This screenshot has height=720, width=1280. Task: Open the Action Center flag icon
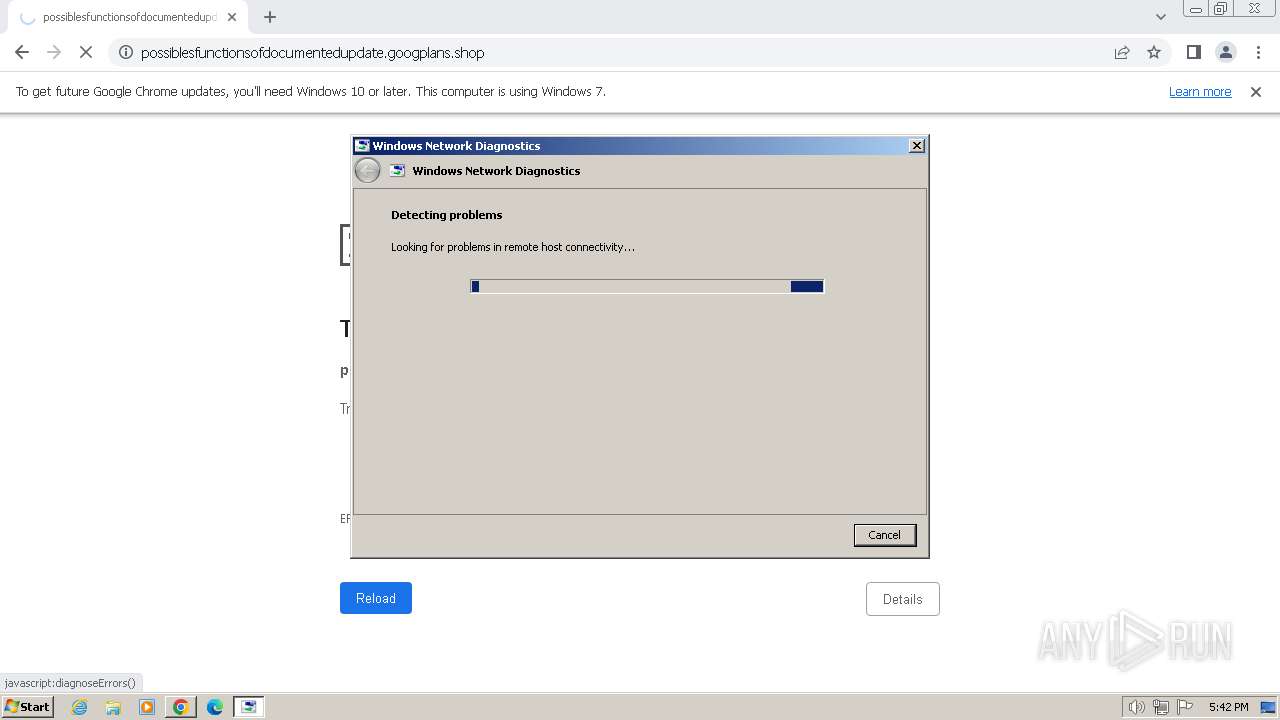point(1185,707)
